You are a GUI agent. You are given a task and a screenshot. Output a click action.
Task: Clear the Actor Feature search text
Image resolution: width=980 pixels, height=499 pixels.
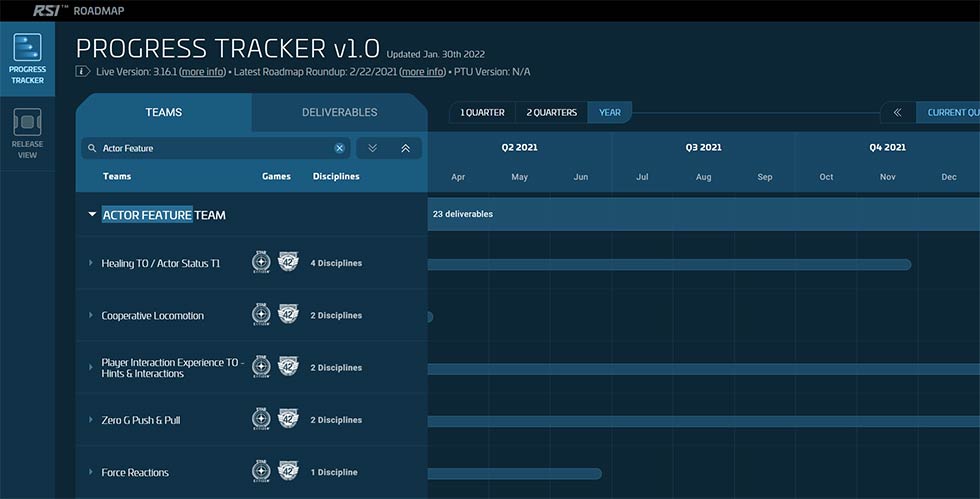click(339, 148)
